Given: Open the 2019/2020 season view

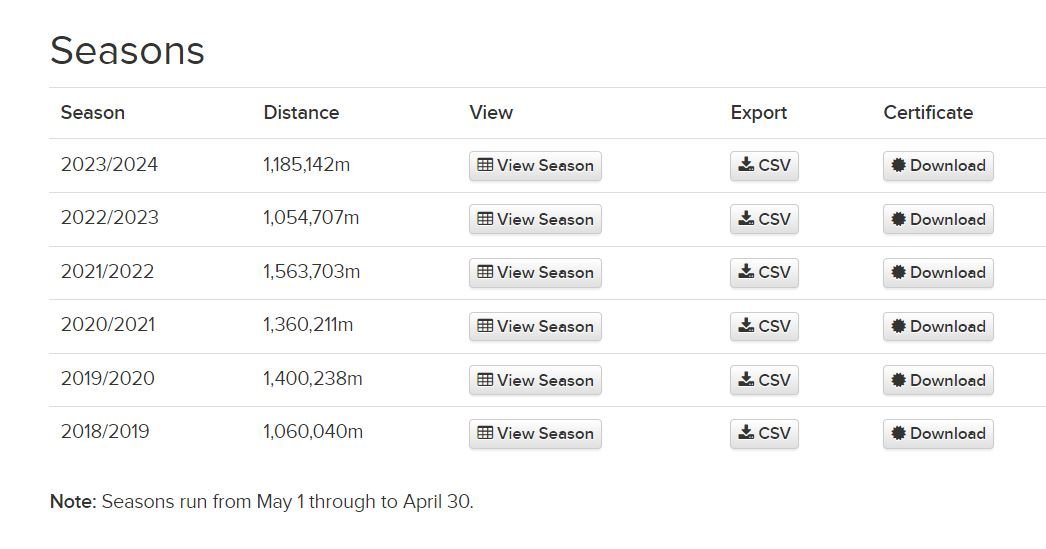Looking at the screenshot, I should (535, 381).
